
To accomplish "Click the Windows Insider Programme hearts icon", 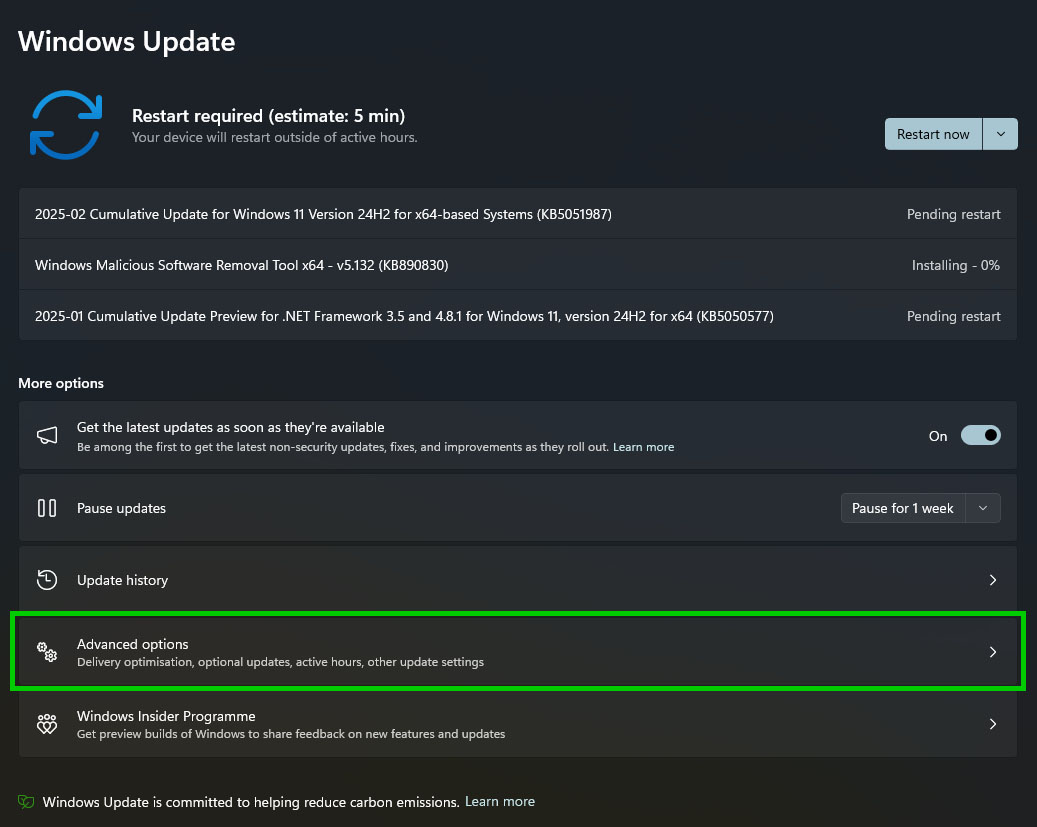I will (x=47, y=724).
